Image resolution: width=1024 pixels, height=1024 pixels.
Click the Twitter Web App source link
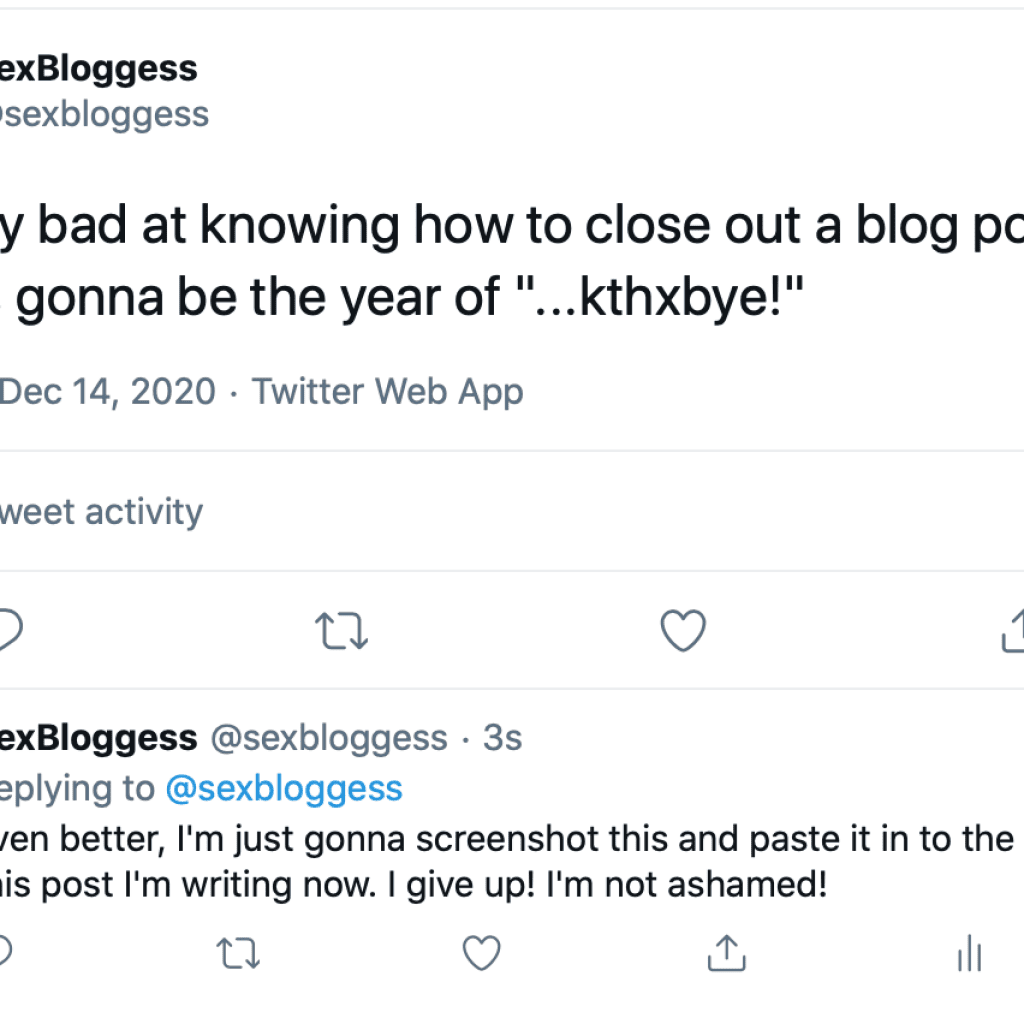[x=388, y=392]
